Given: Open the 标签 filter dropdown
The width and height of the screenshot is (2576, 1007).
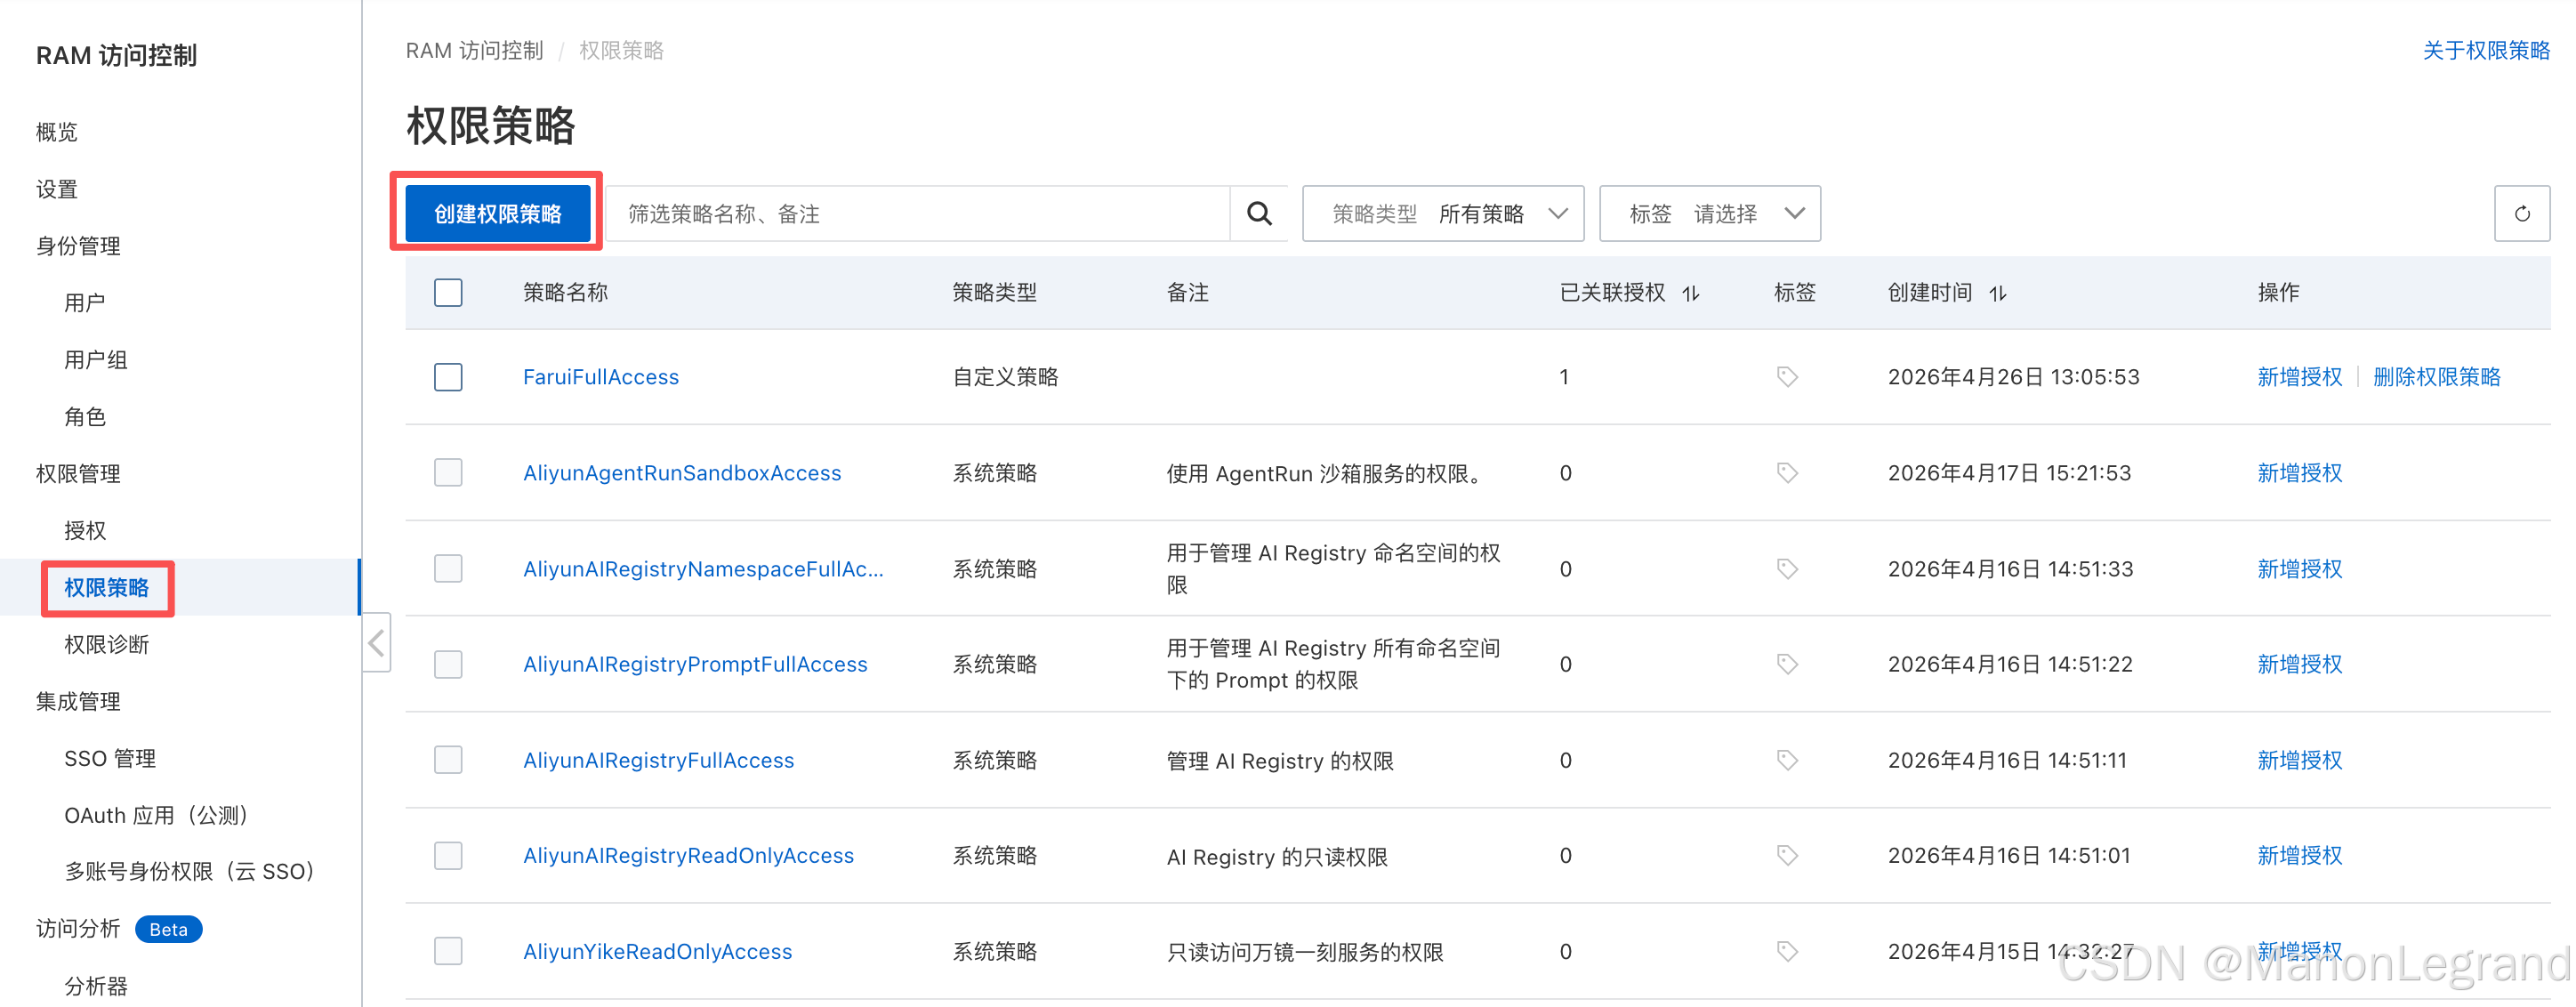Looking at the screenshot, I should (x=1709, y=213).
